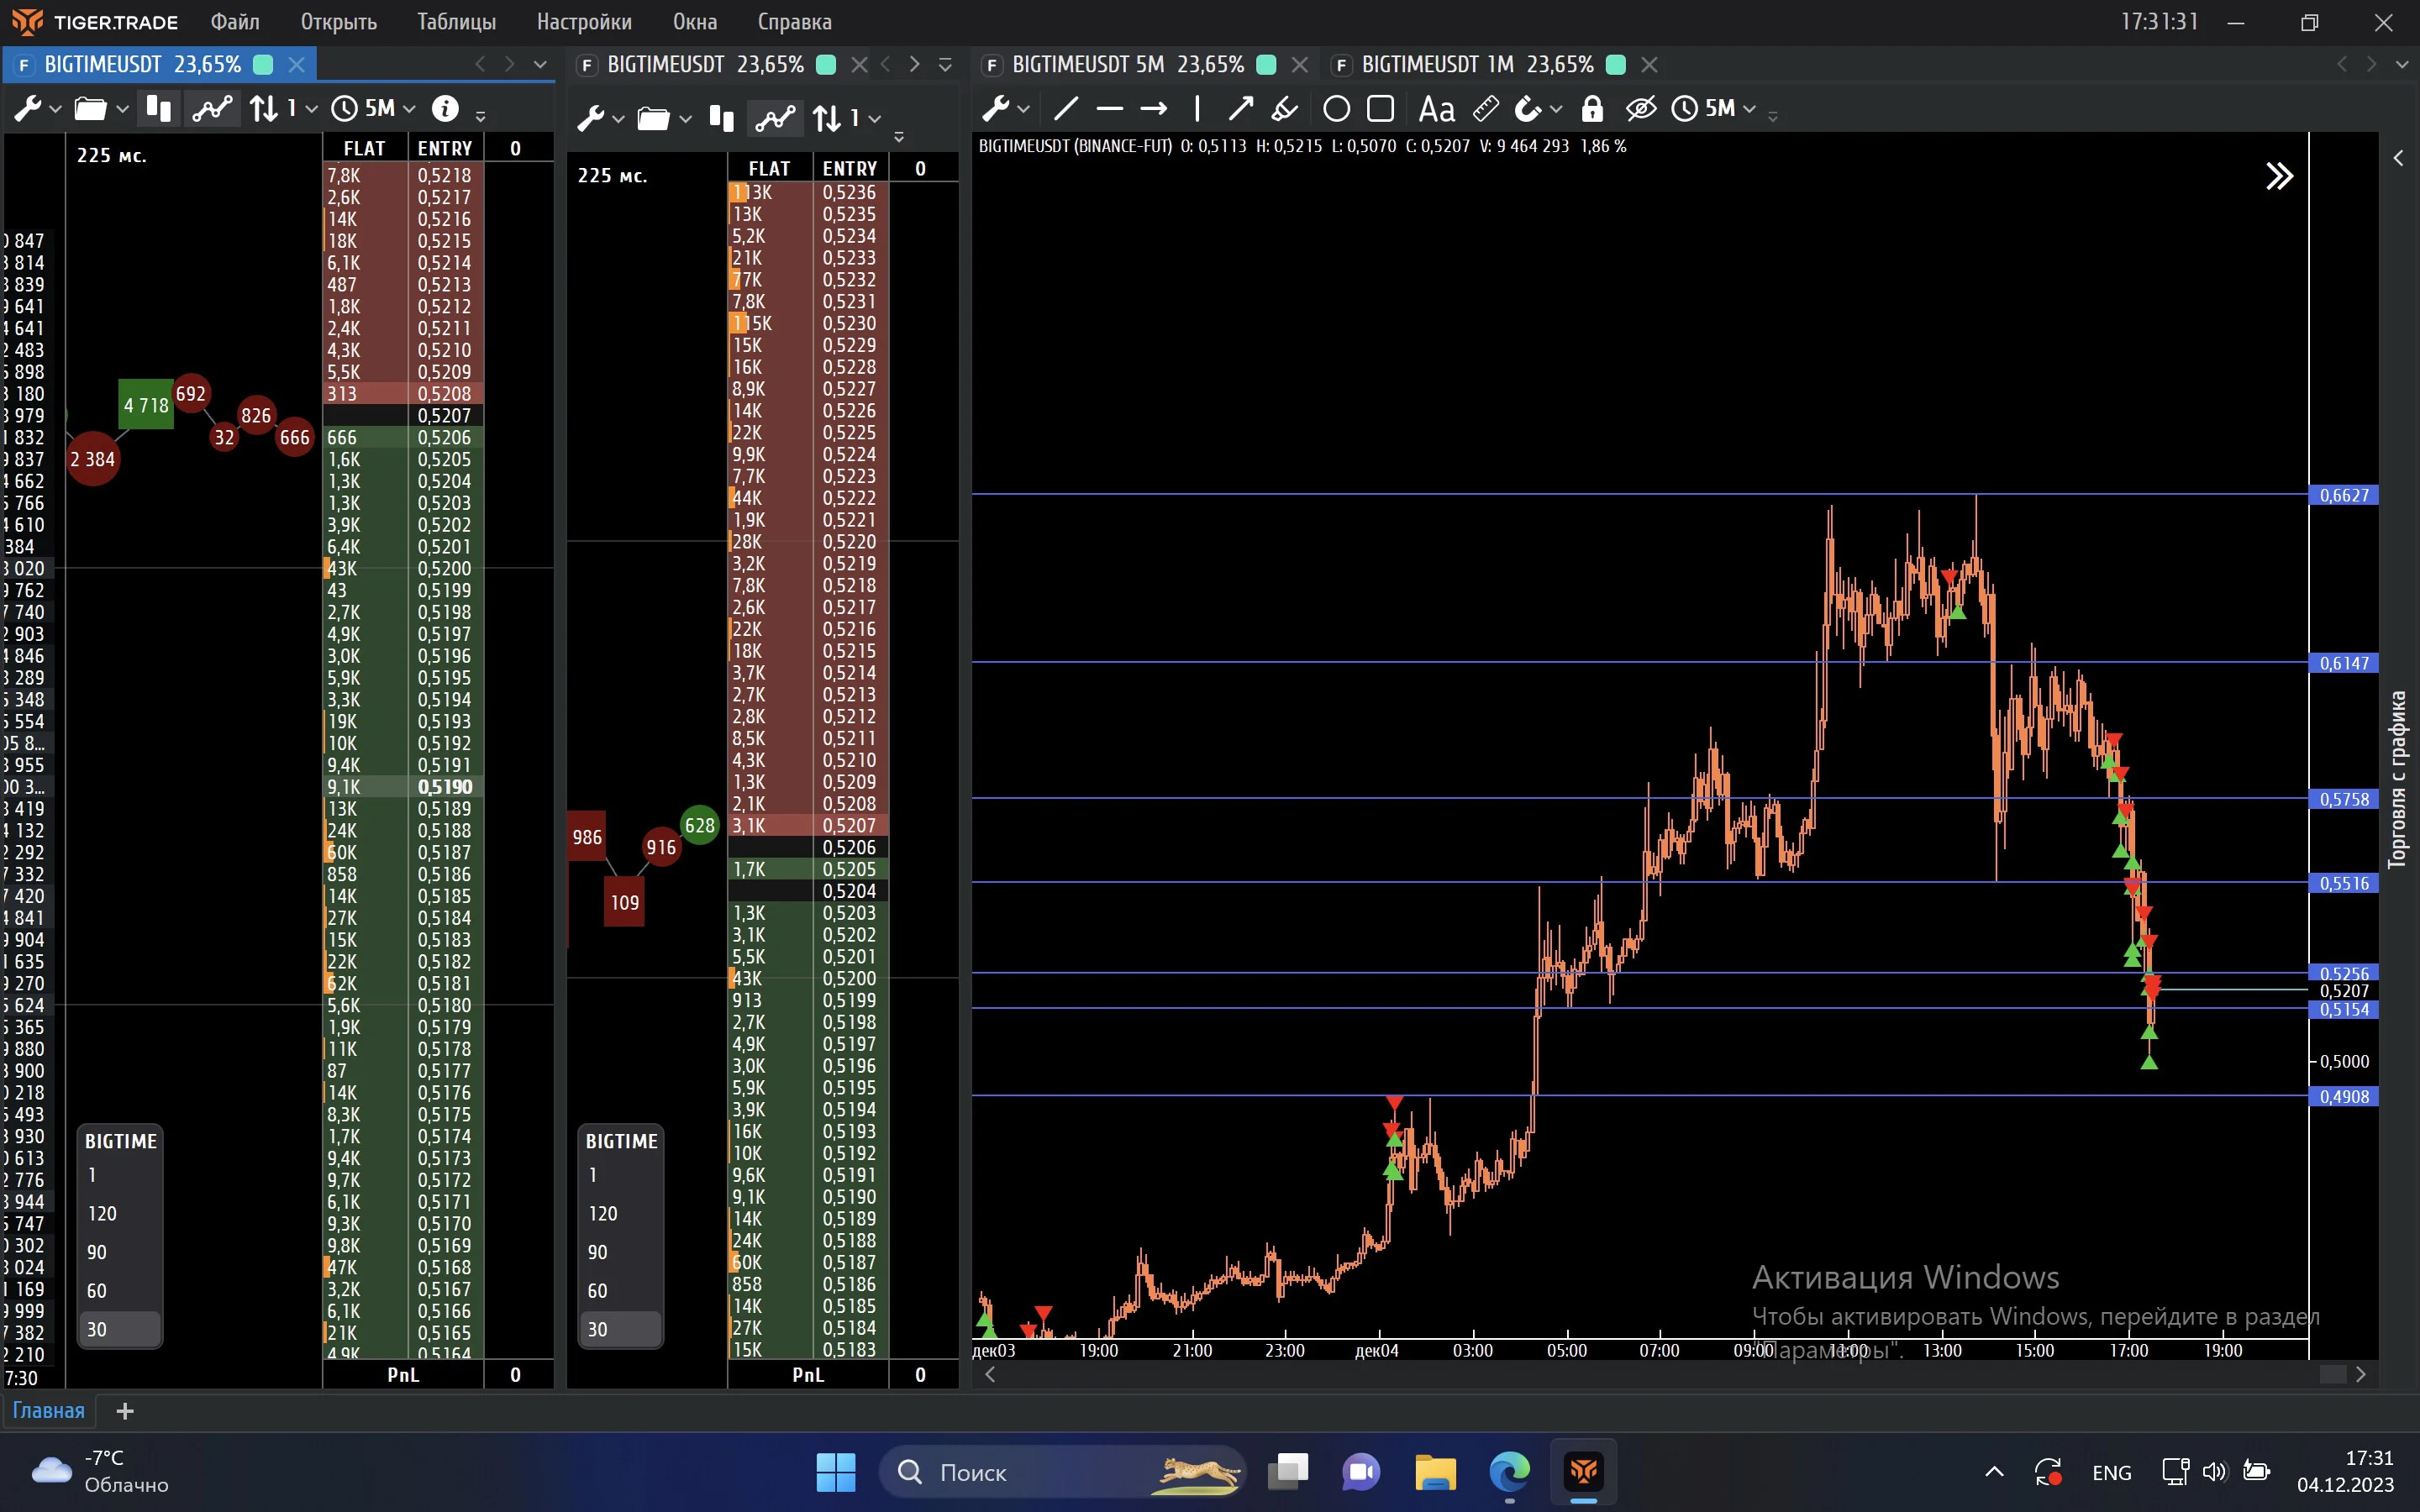
Task: Open the Настройки menu
Action: pyautogui.click(x=584, y=22)
